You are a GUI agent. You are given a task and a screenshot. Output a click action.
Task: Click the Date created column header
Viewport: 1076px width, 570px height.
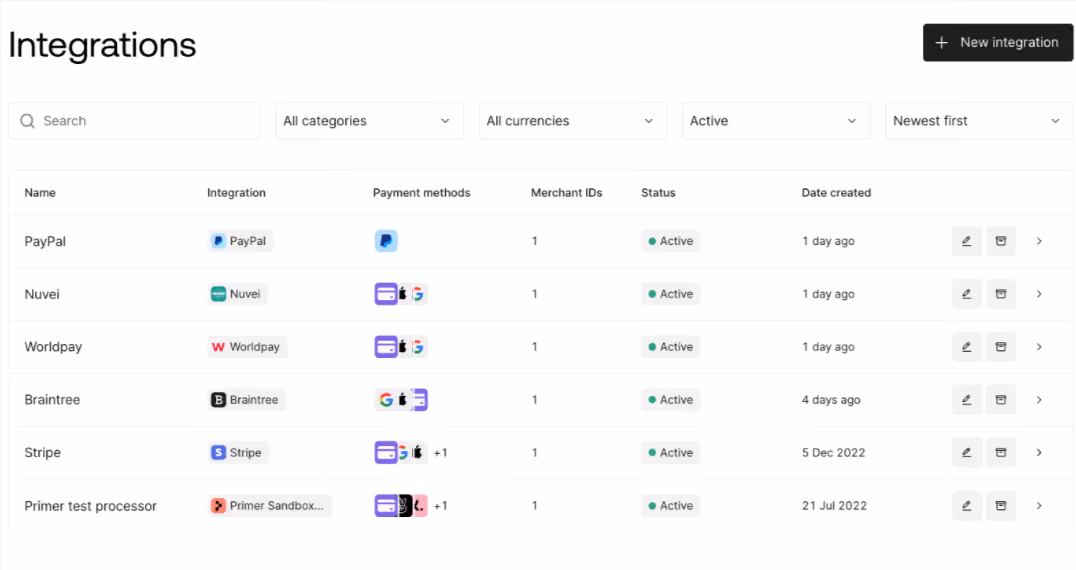(x=836, y=193)
